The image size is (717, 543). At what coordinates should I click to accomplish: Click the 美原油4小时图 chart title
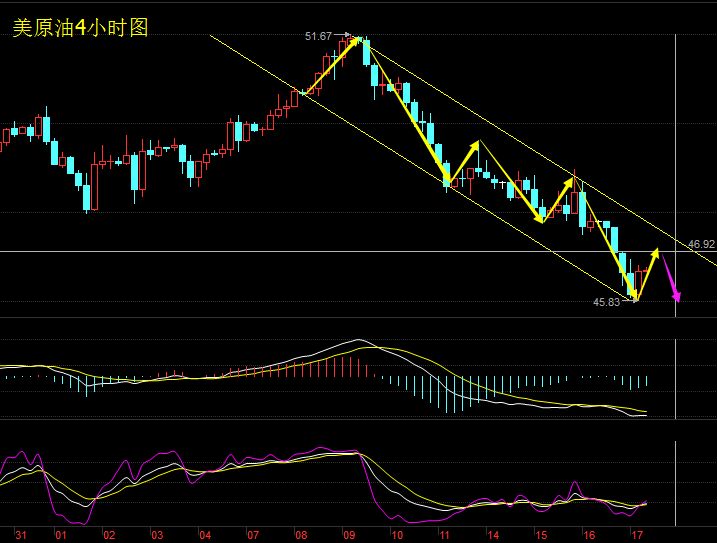click(80, 28)
